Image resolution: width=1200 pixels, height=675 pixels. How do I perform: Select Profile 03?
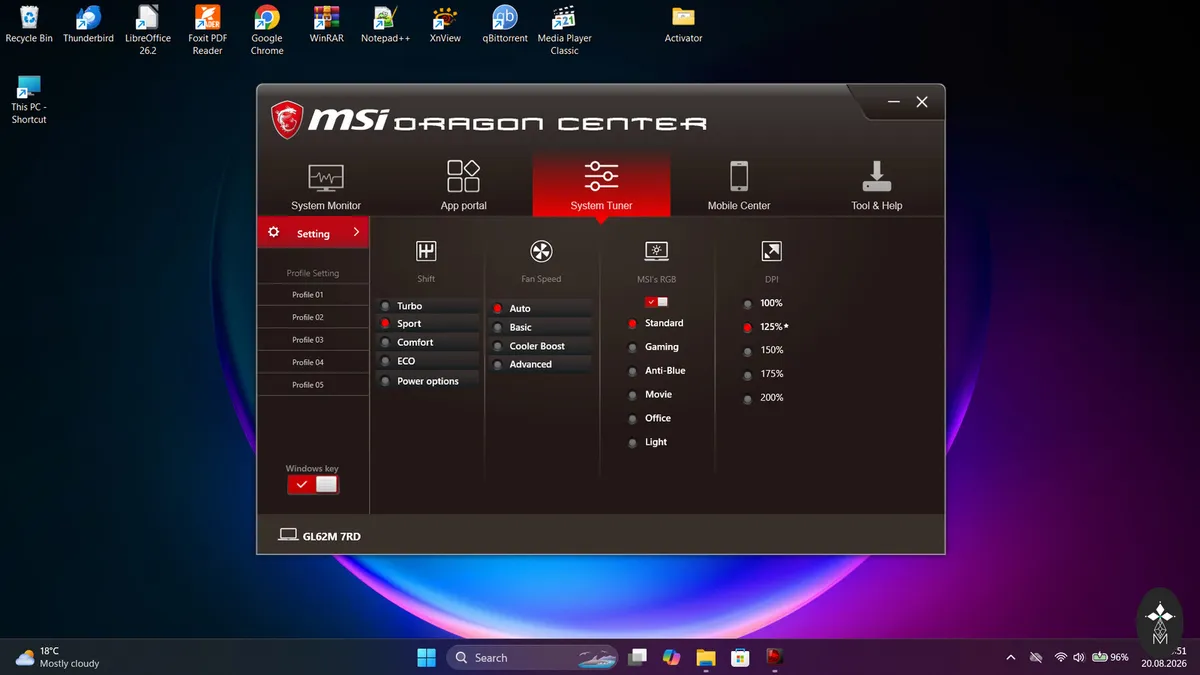[x=313, y=340]
